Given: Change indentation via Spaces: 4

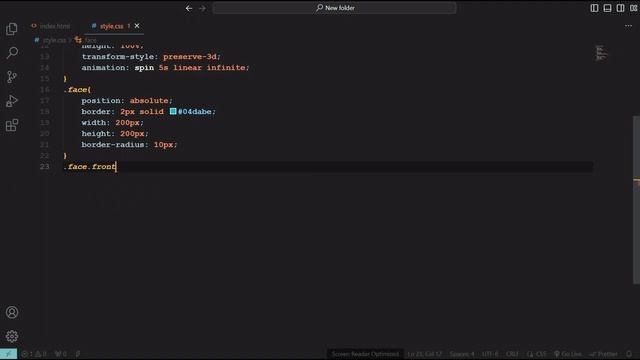Looking at the screenshot, I should pos(462,354).
